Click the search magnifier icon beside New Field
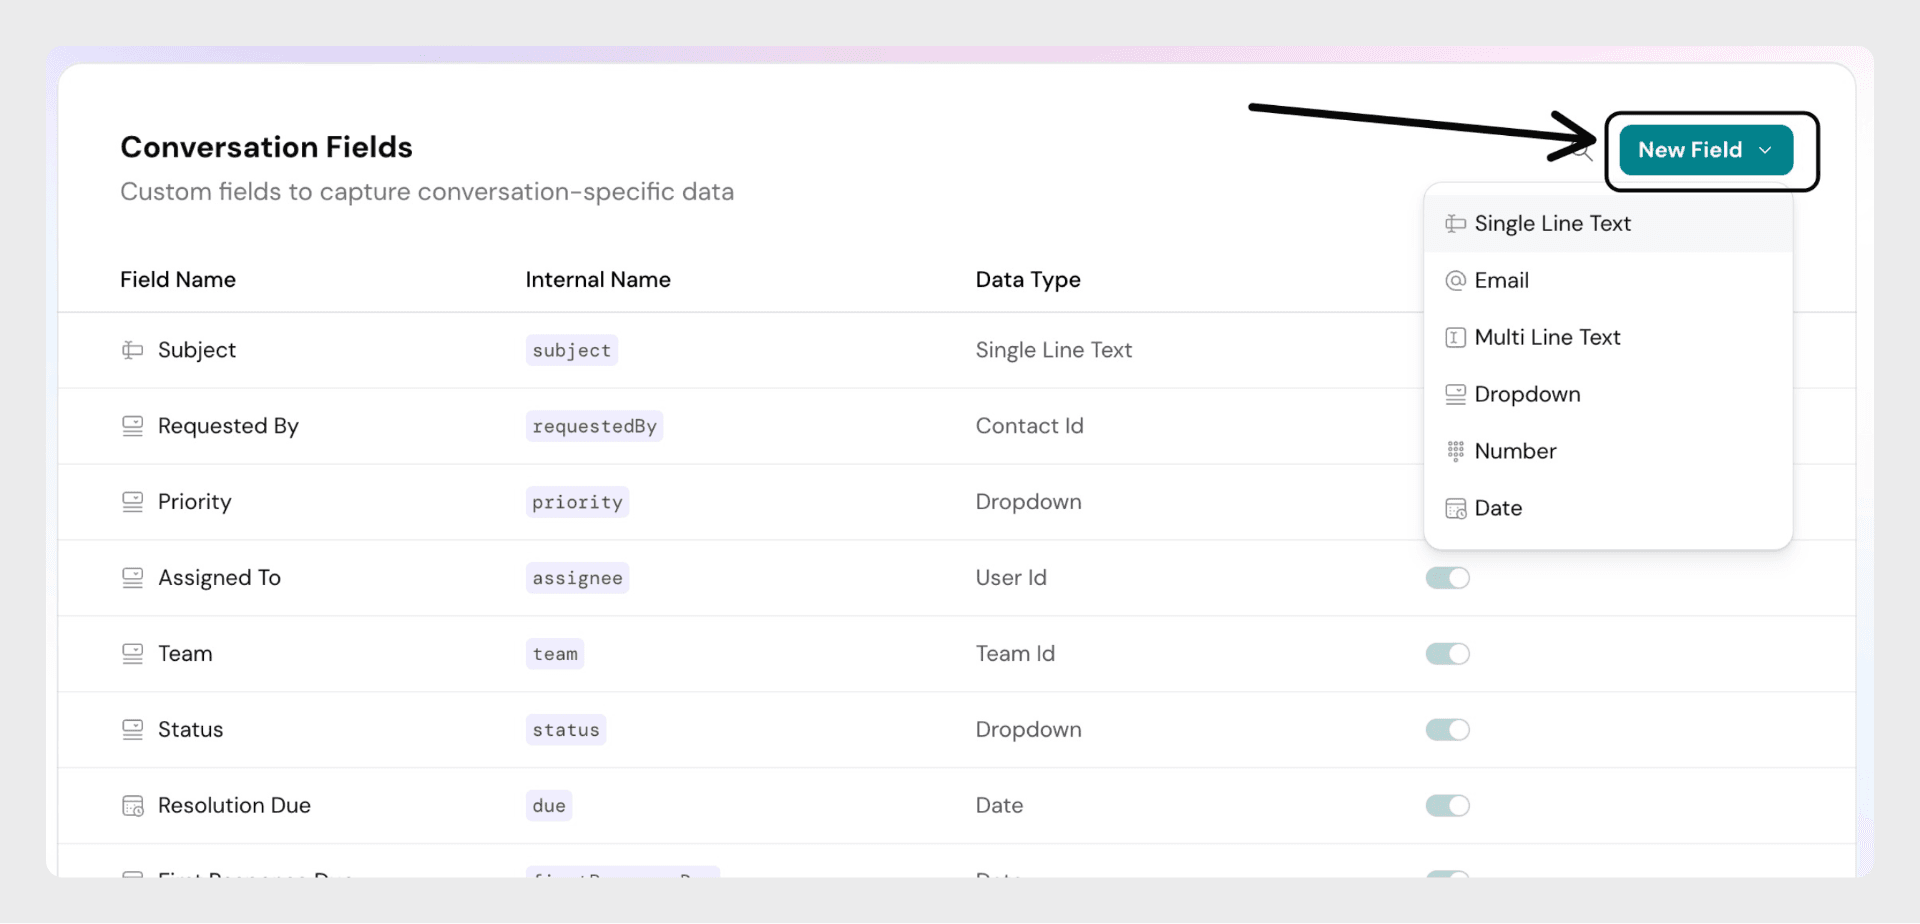Screen dimensions: 1920x924 tap(1584, 153)
